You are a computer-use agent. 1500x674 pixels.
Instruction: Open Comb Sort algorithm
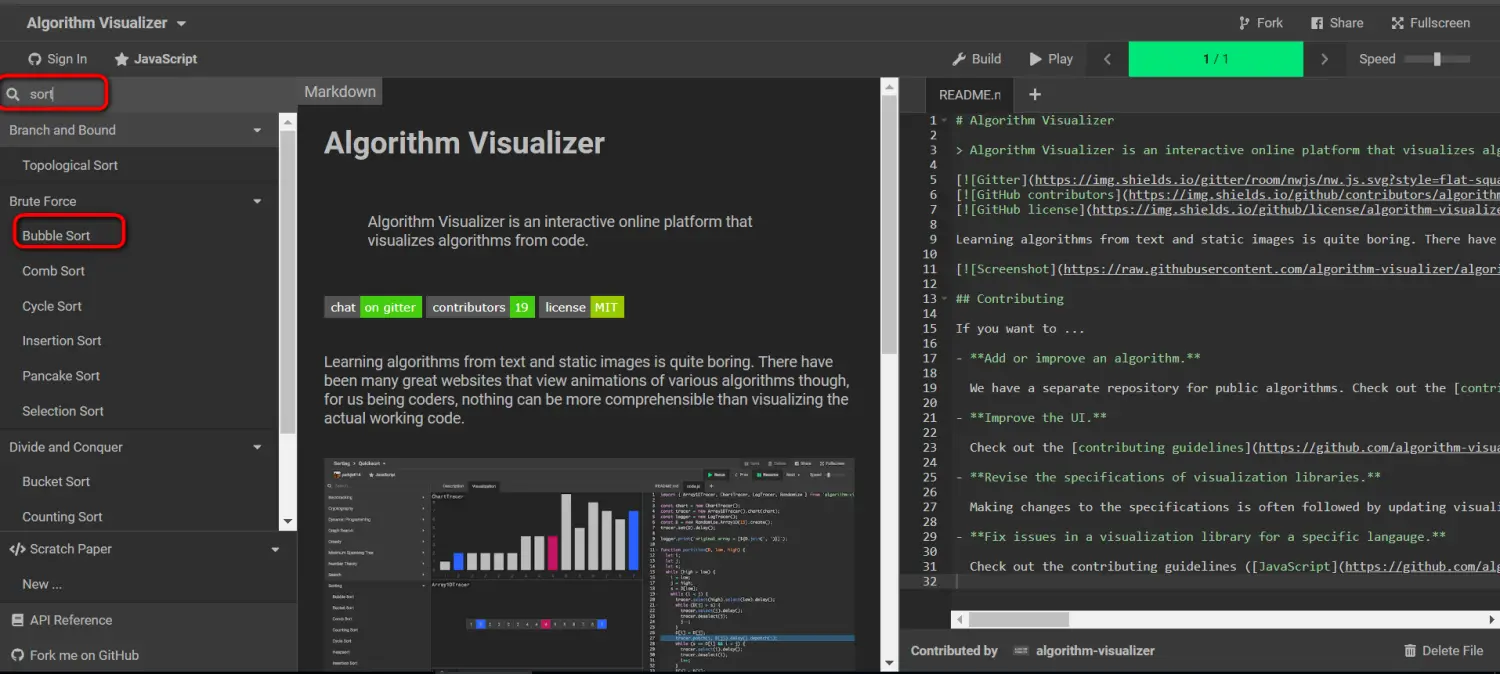pos(53,271)
